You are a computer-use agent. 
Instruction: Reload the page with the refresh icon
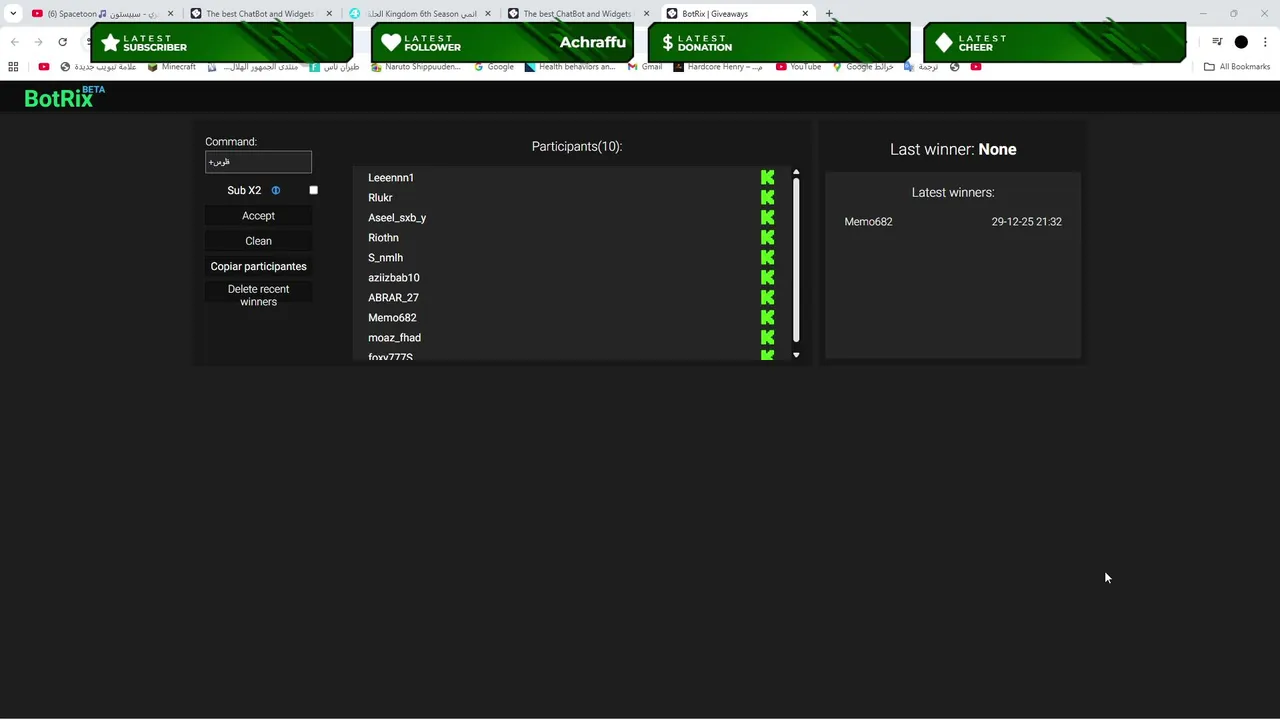pyautogui.click(x=62, y=42)
